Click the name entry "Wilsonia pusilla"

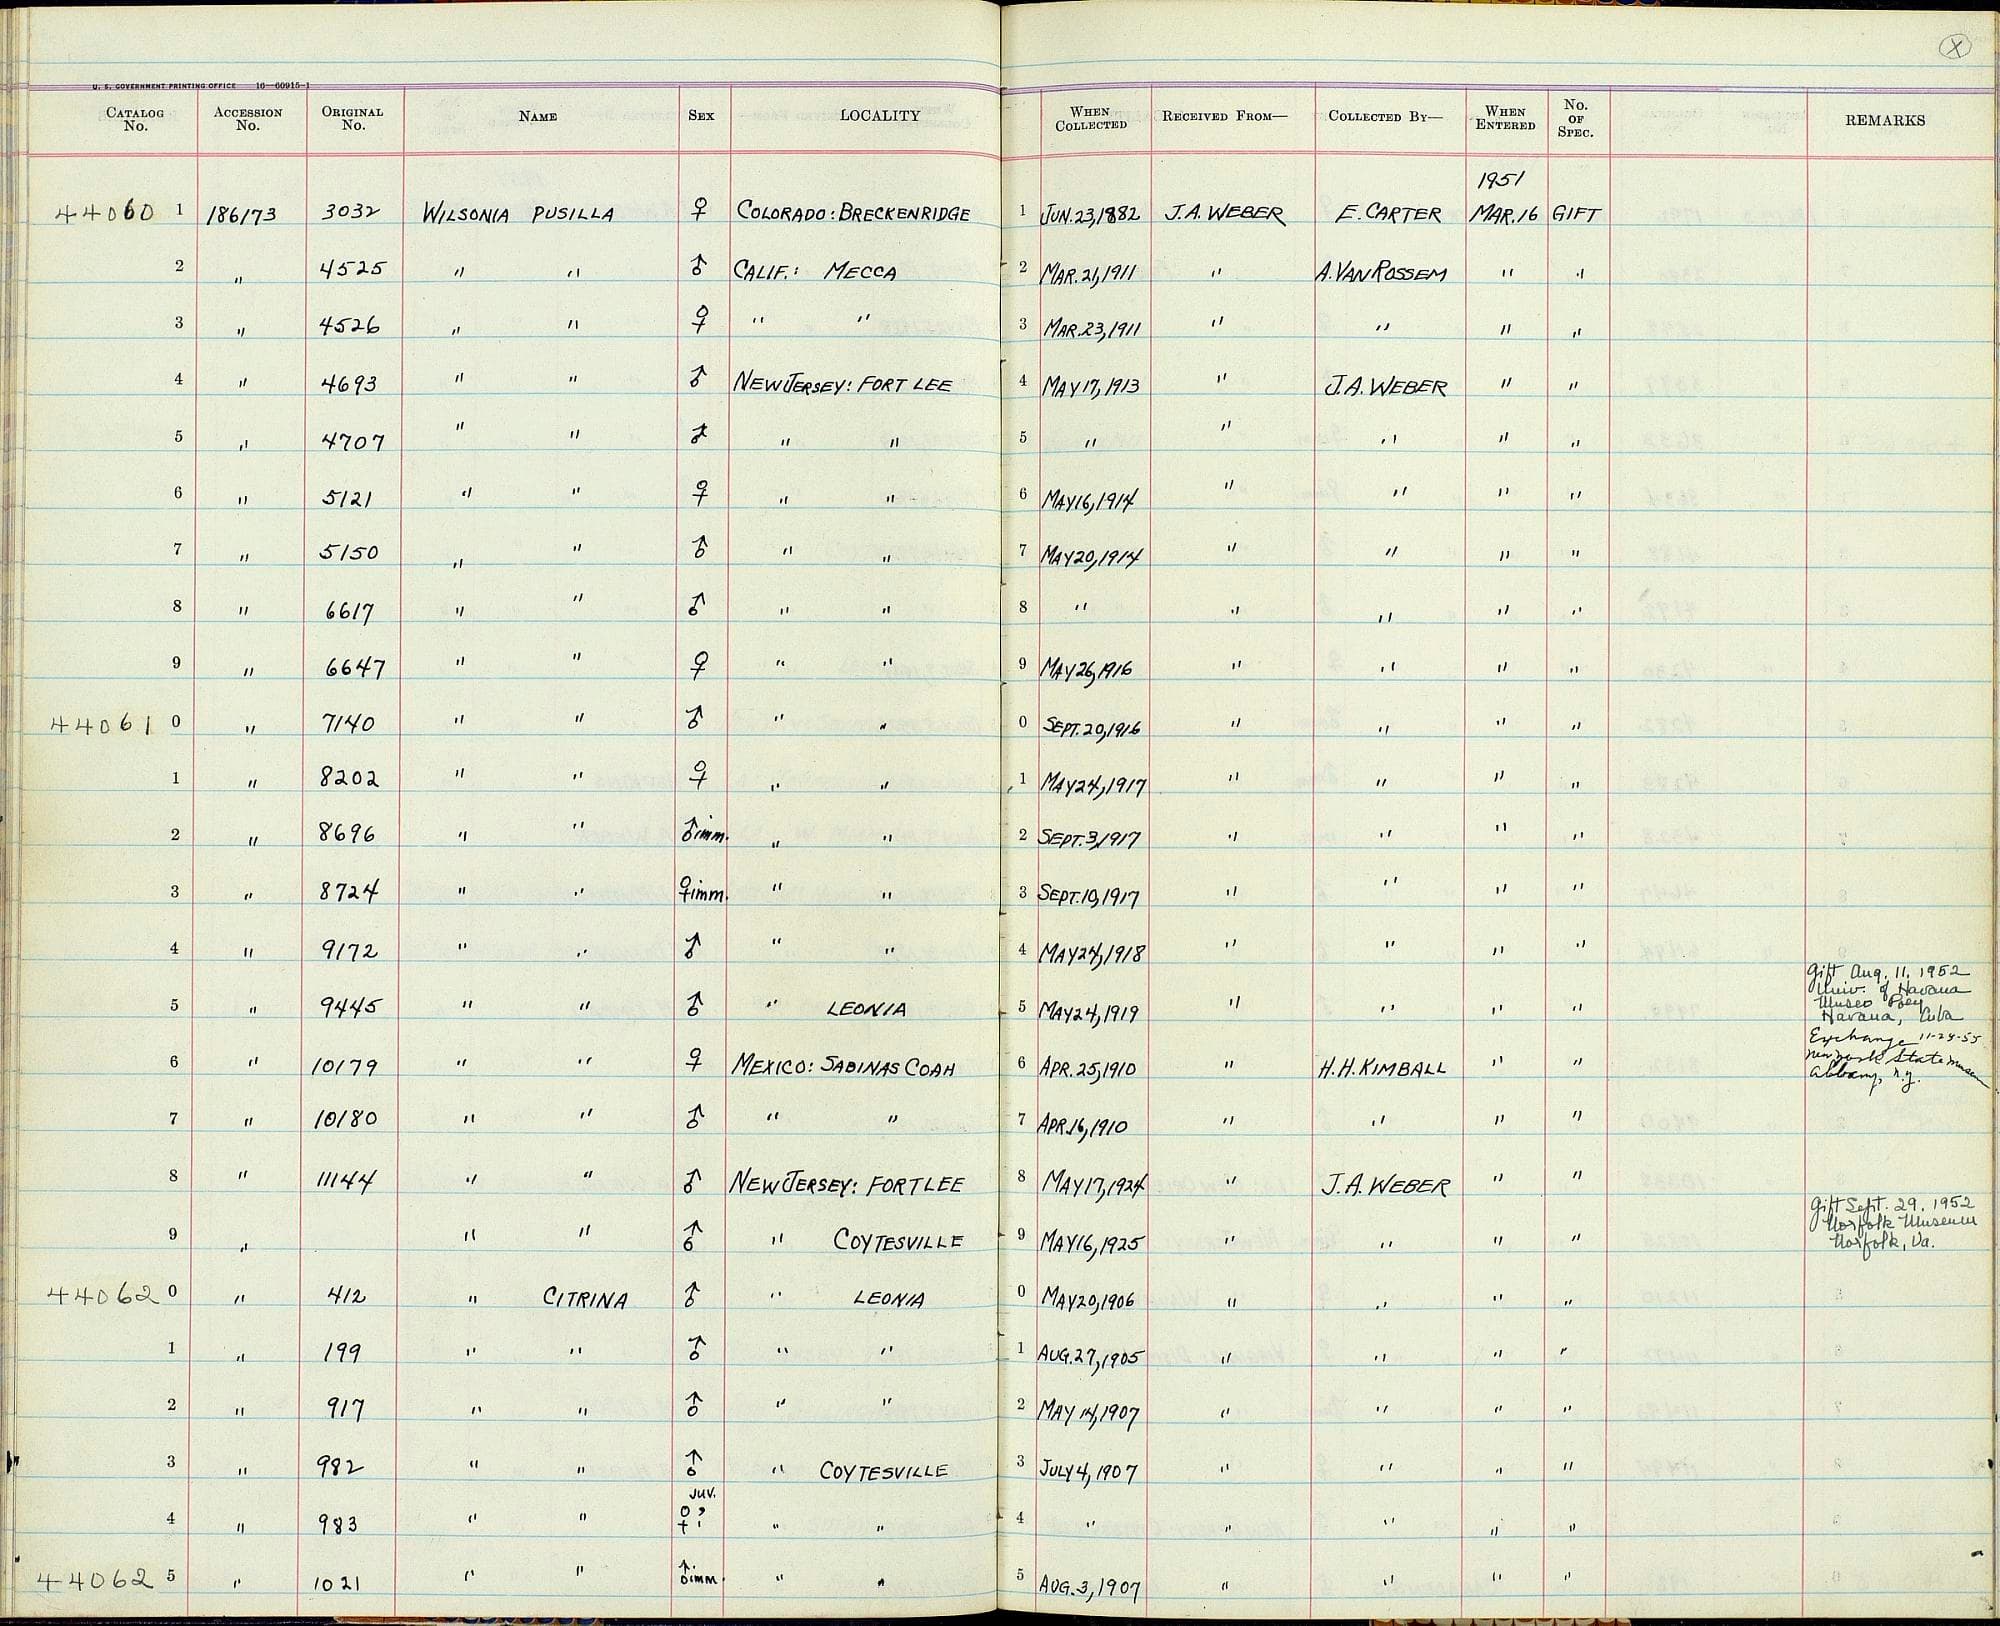coord(518,213)
